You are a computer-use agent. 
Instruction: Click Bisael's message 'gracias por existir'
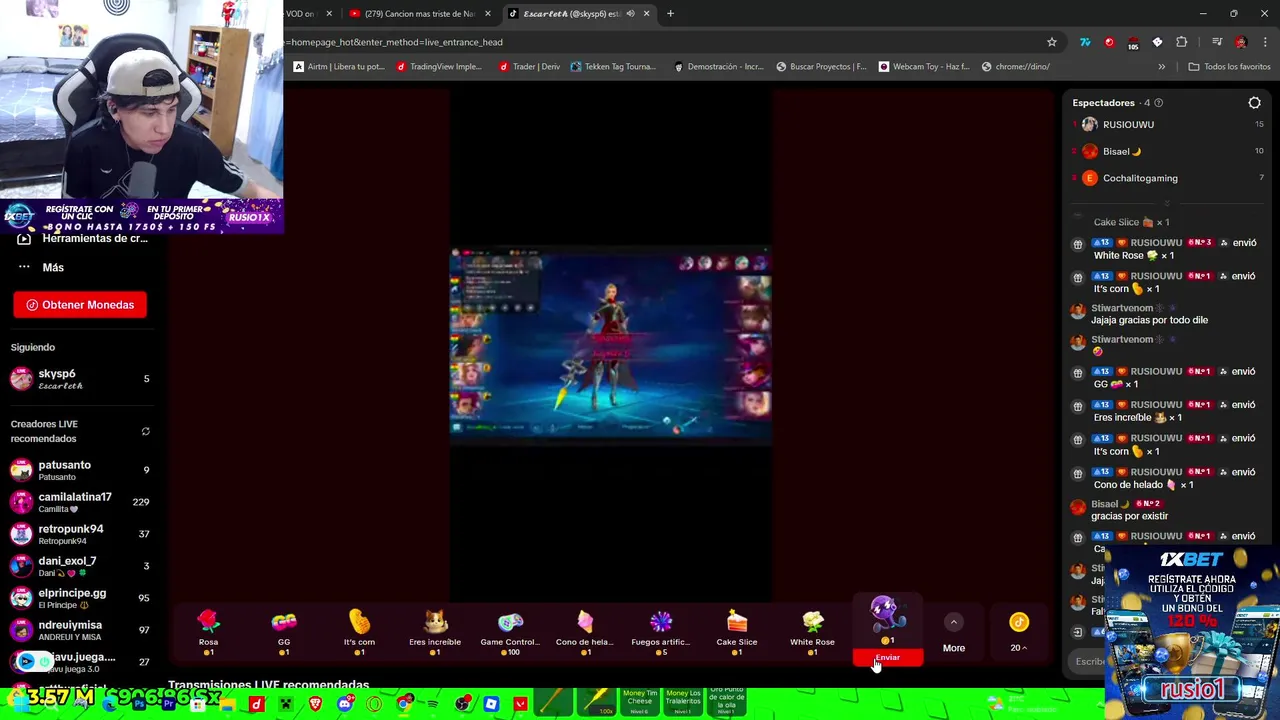(x=1129, y=516)
